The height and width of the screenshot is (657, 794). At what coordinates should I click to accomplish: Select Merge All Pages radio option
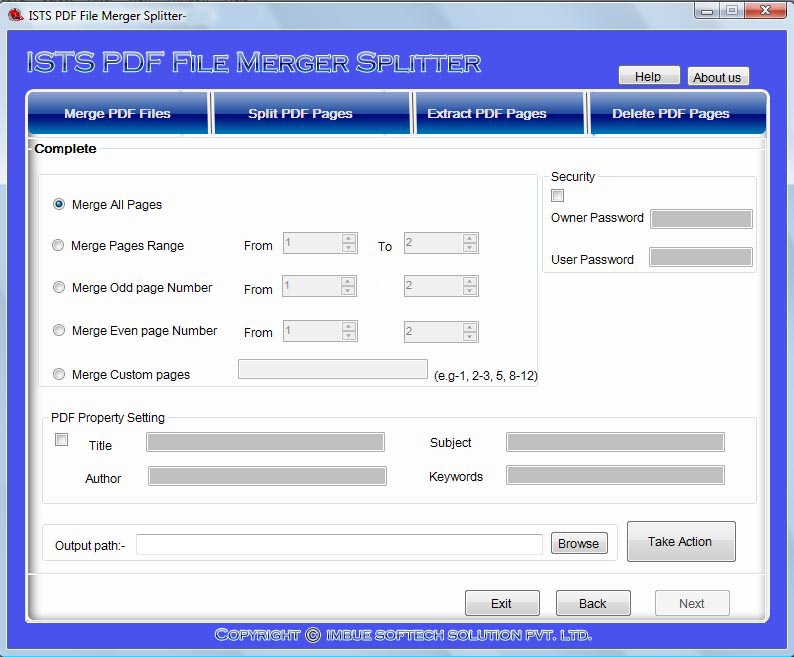point(59,204)
